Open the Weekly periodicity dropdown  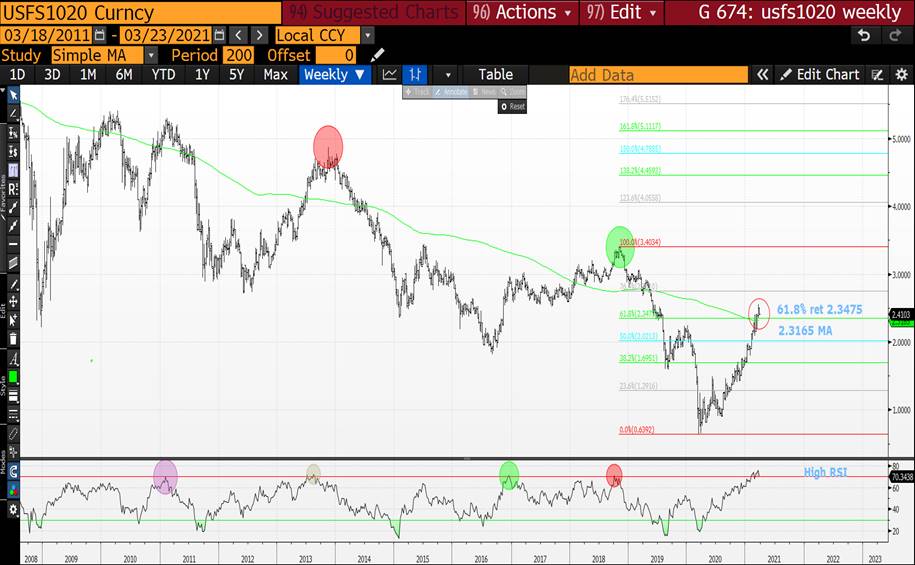tap(335, 75)
